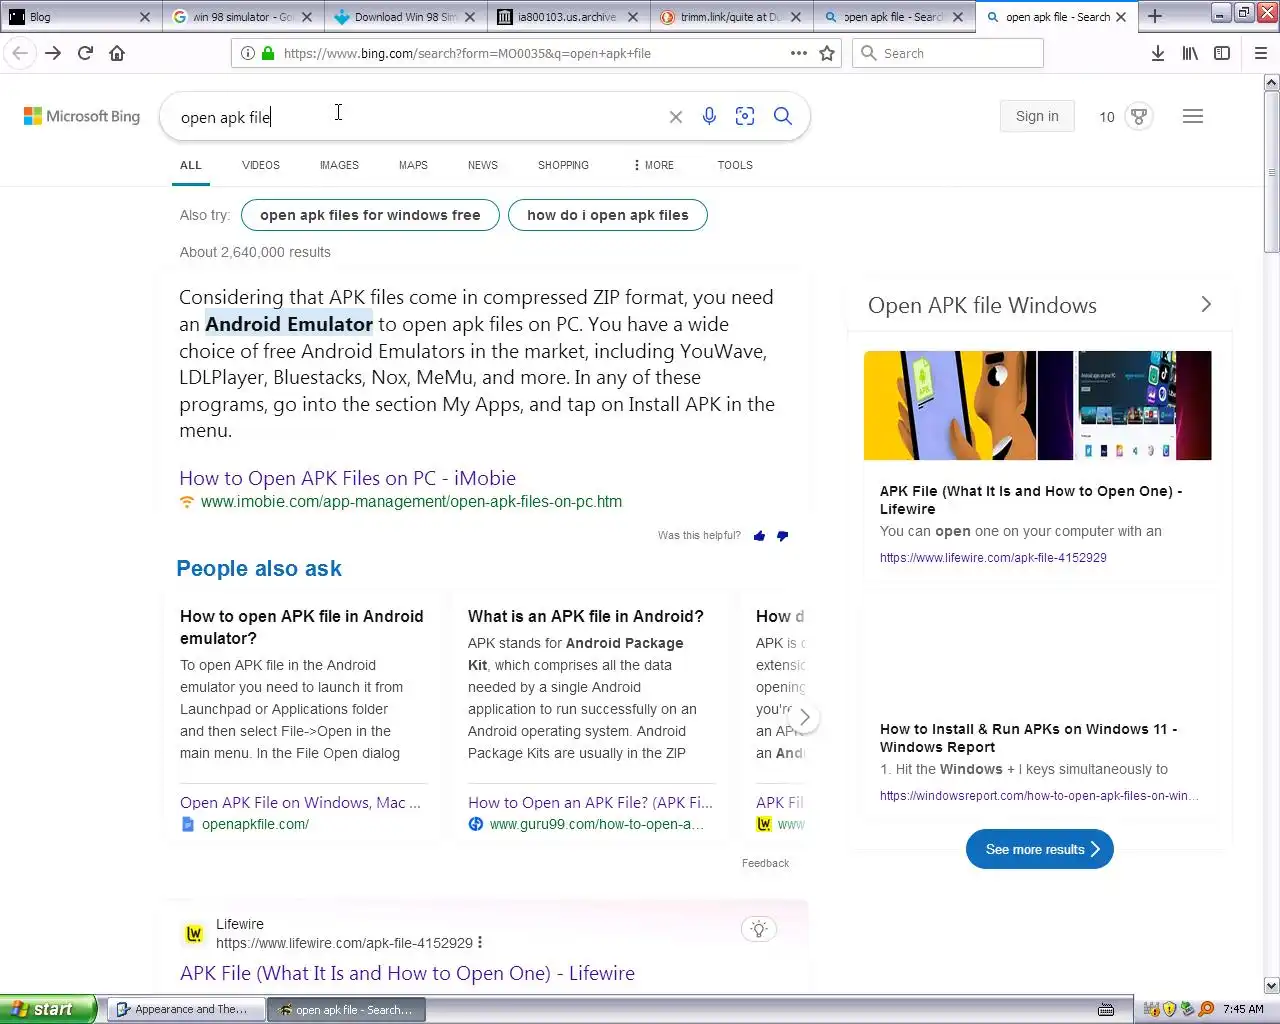The height and width of the screenshot is (1024, 1280).
Task: Open Microsoft Rewards trophy icon
Action: click(x=1139, y=116)
